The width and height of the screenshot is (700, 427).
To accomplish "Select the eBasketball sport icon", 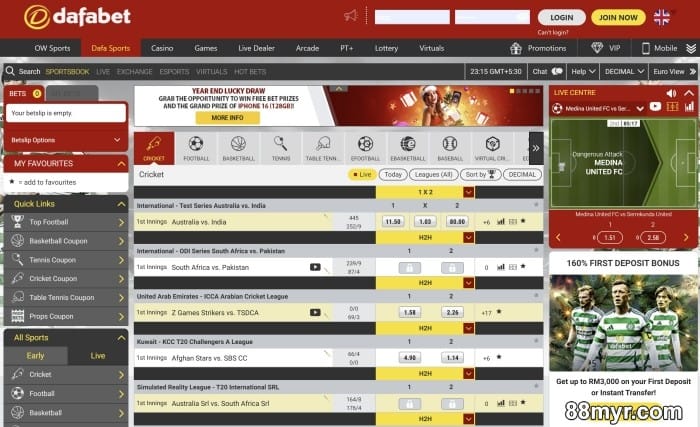I will [x=408, y=148].
